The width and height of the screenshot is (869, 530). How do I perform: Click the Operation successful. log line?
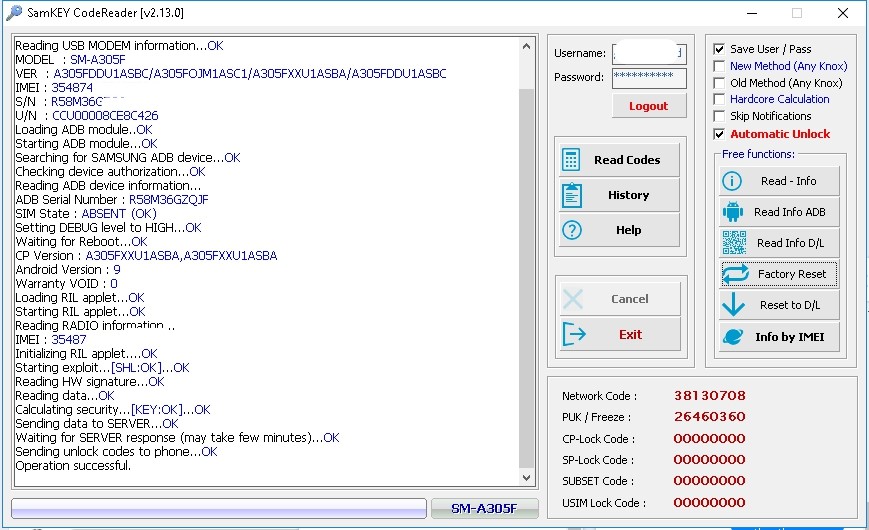(x=73, y=466)
